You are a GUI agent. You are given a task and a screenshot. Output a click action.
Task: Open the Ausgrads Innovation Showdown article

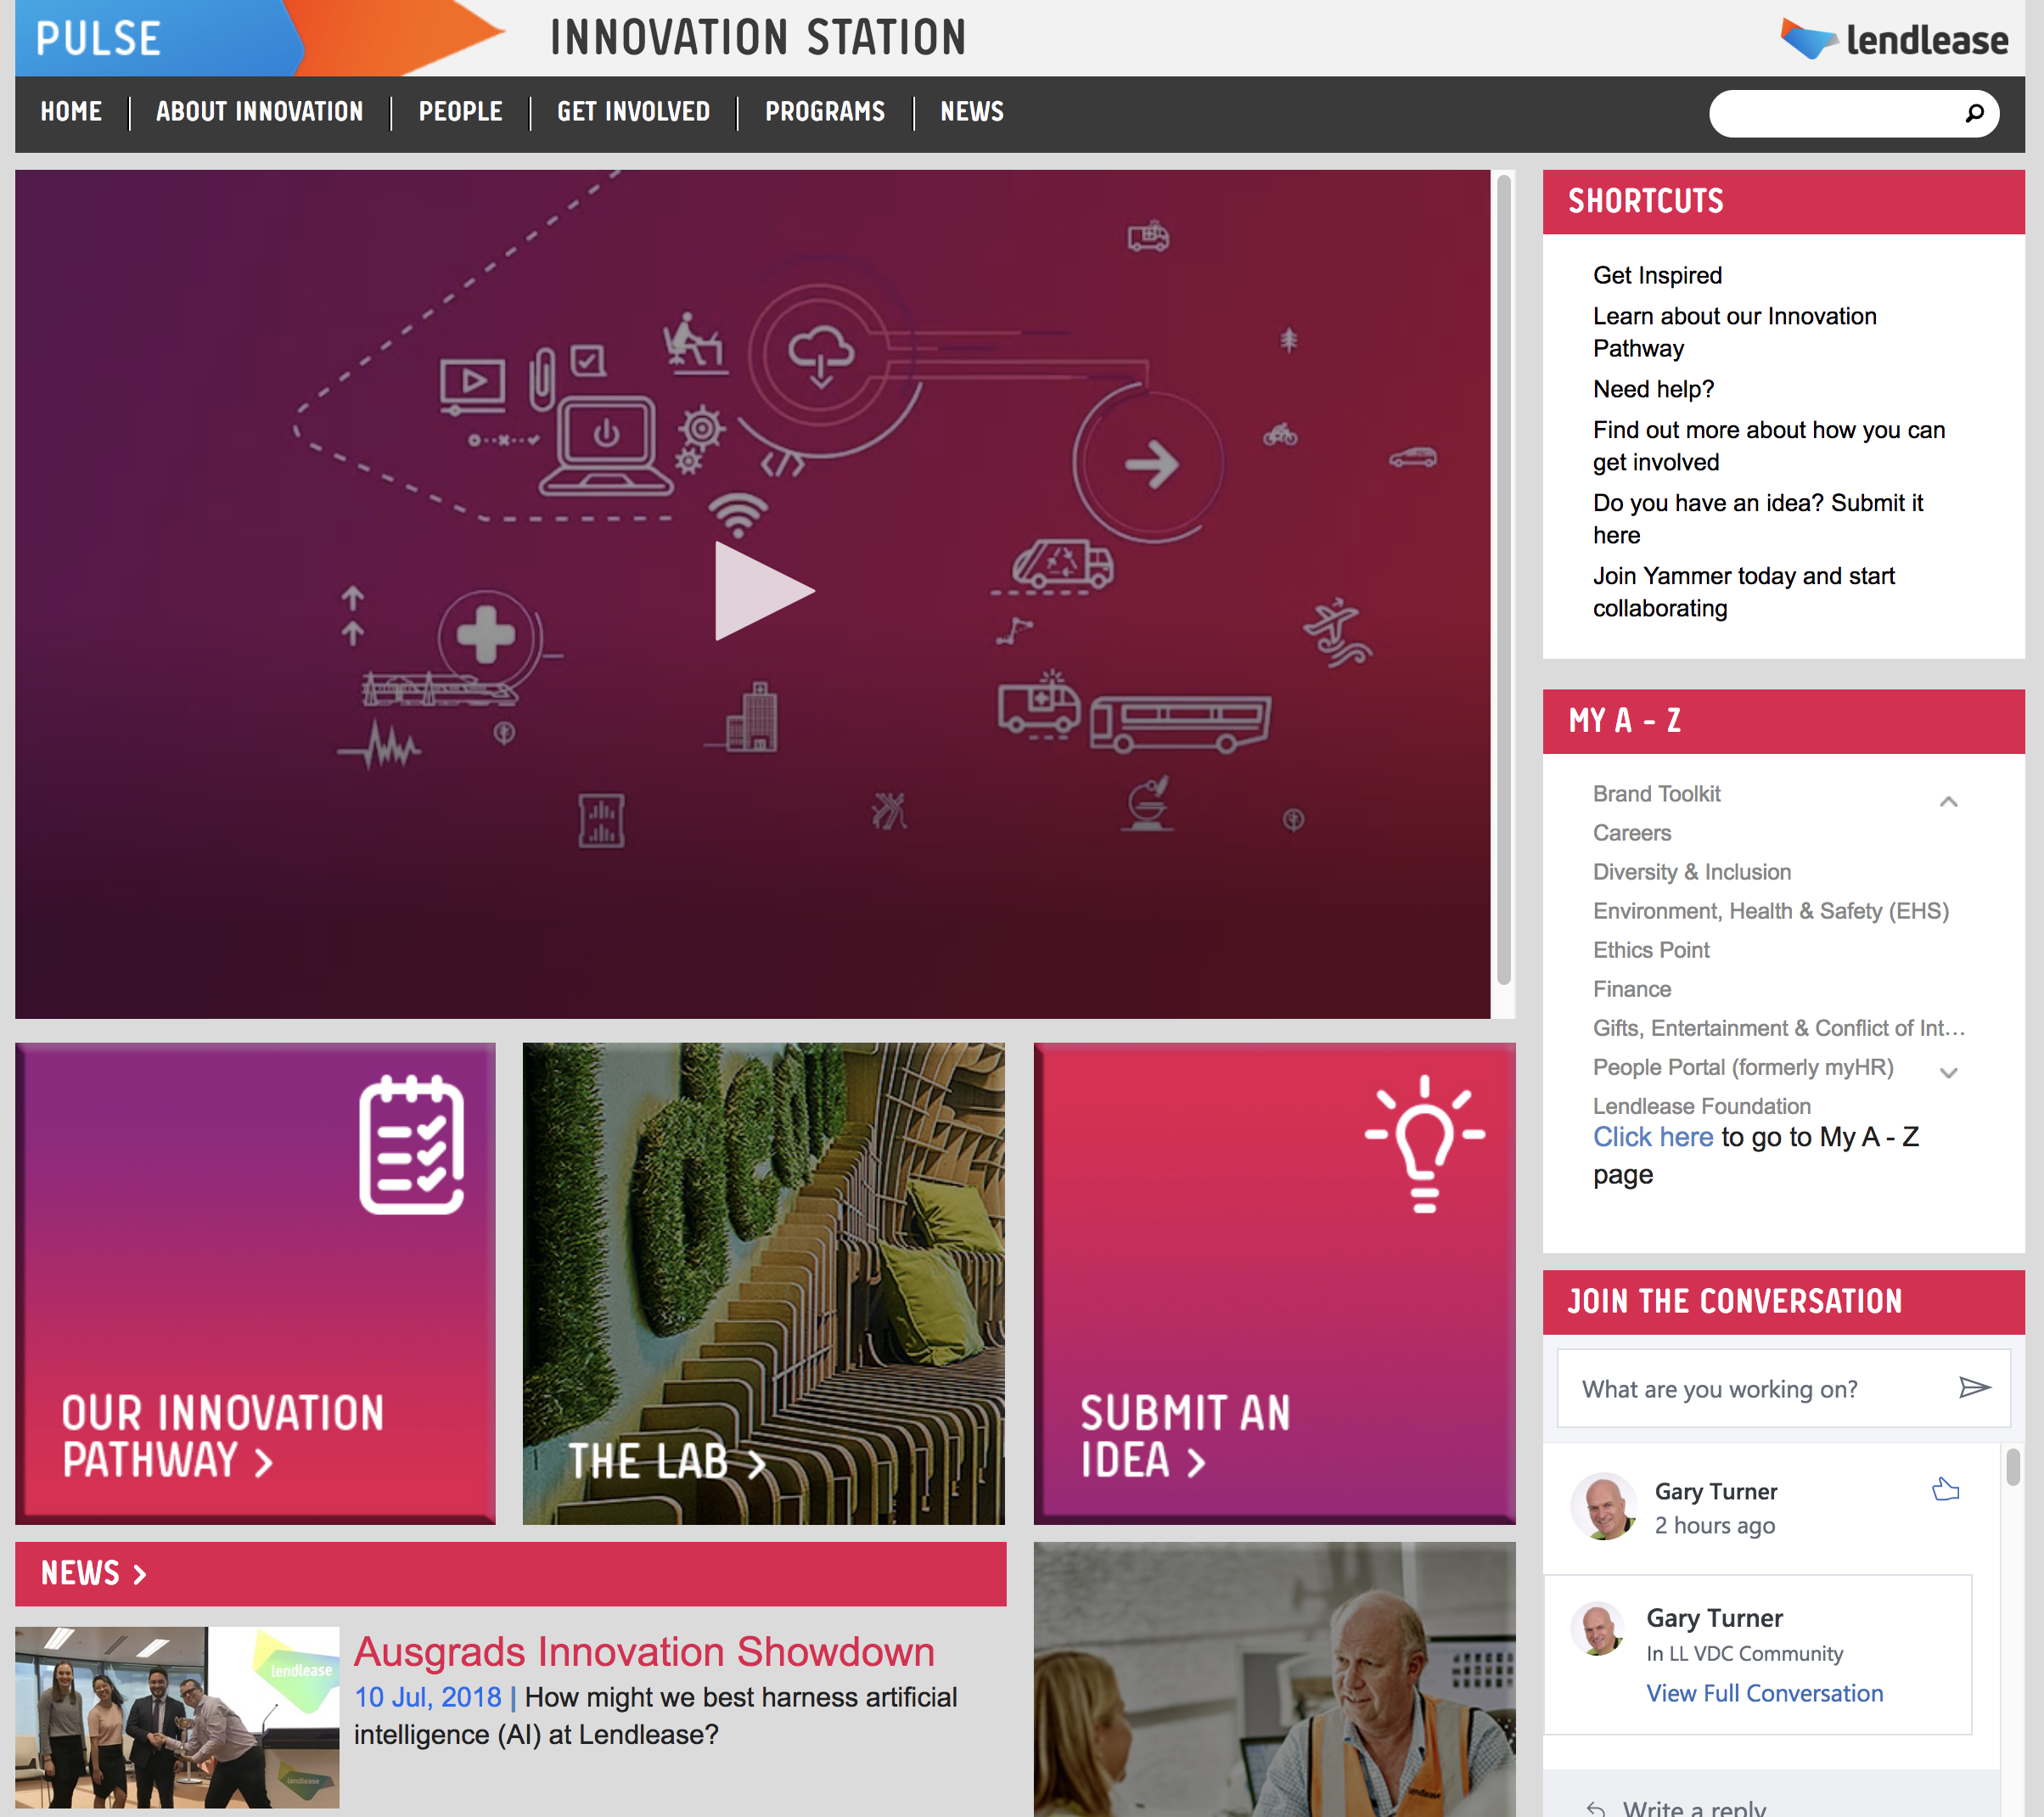pyautogui.click(x=644, y=1652)
